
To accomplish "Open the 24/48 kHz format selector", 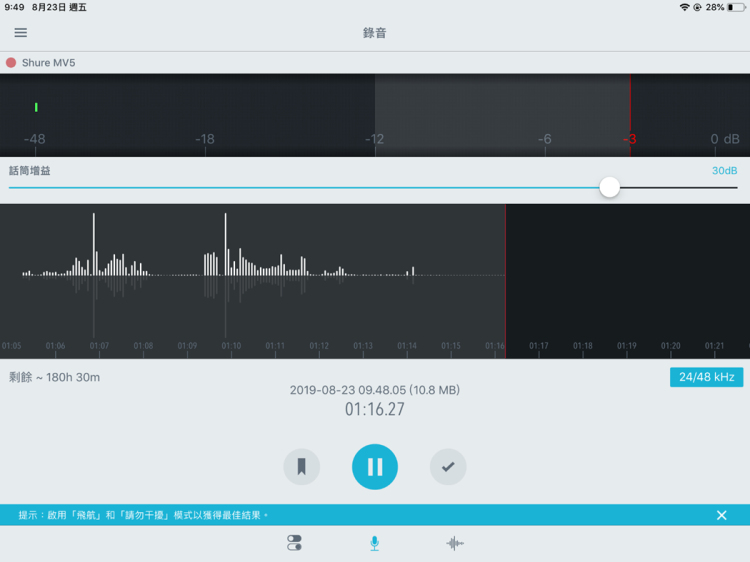I will [x=706, y=377].
